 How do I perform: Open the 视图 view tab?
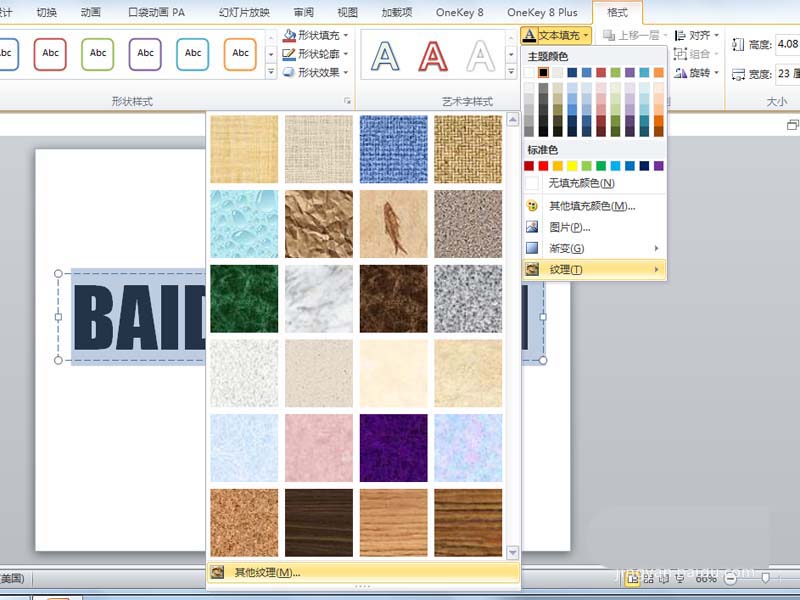[347, 12]
